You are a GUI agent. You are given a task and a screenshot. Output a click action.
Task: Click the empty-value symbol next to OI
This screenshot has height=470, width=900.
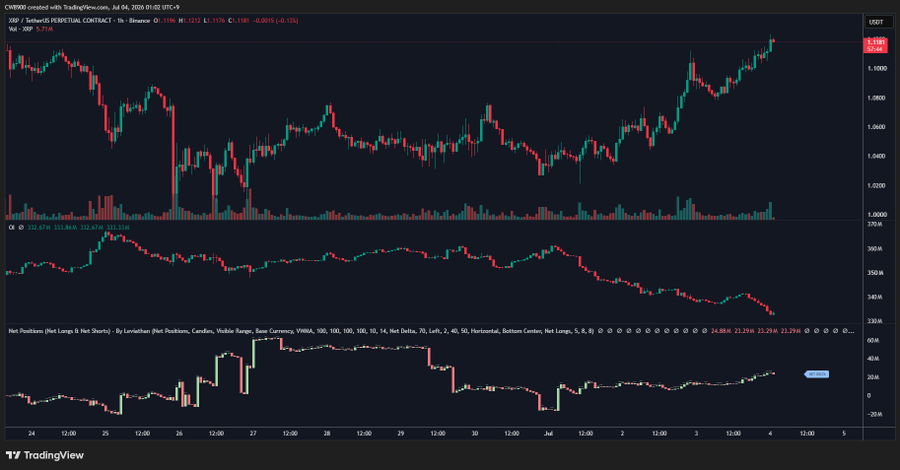tap(21, 228)
